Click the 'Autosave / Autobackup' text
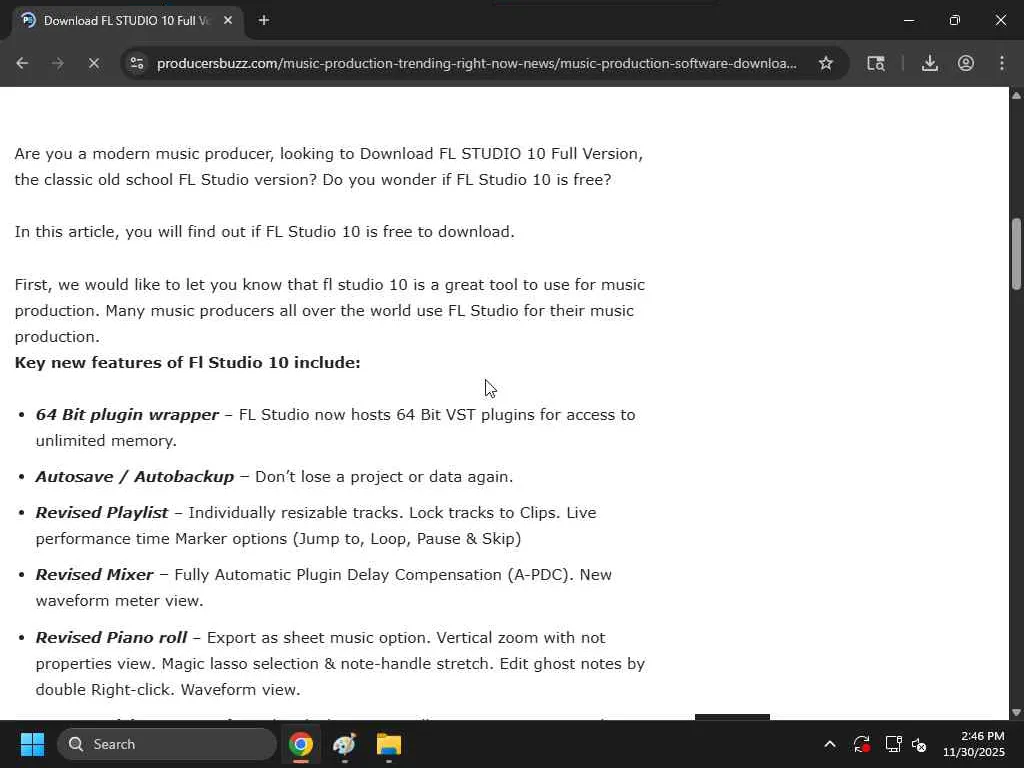 [x=135, y=477]
